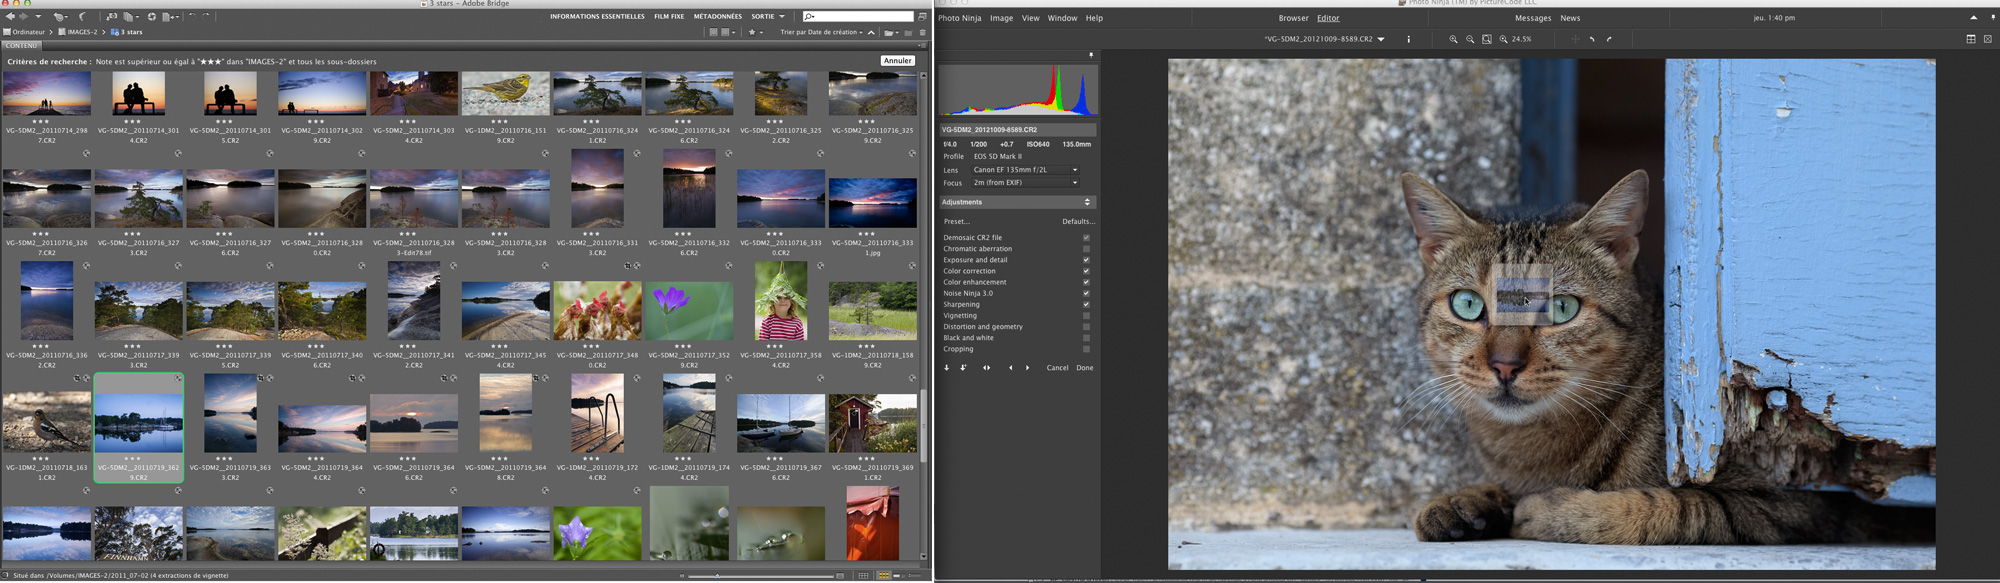This screenshot has width=2000, height=583.
Task: Open Photo Ninja Image menu
Action: click(1001, 18)
